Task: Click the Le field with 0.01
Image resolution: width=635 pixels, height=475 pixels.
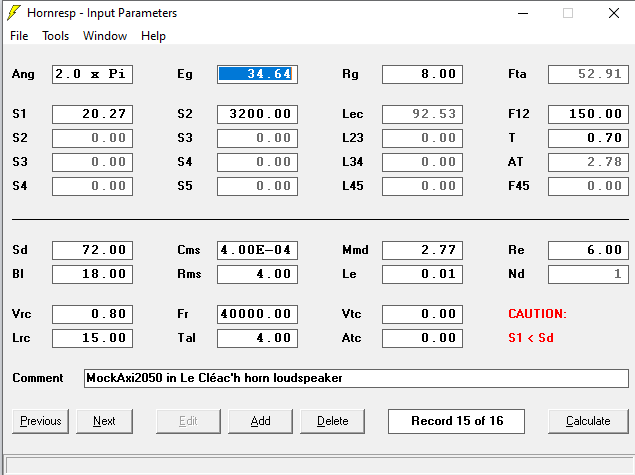Action: (422, 274)
